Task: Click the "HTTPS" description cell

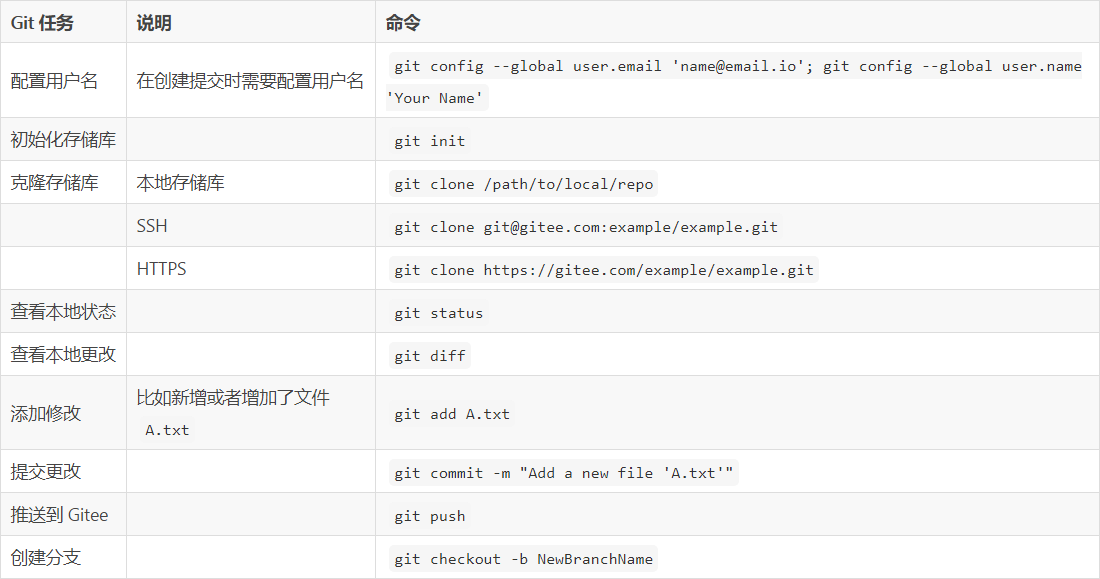Action: 161,269
